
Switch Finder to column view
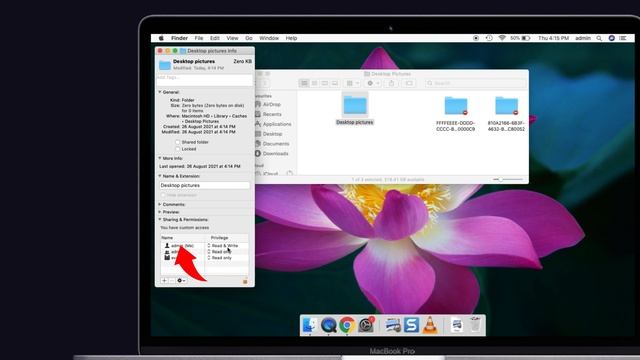(324, 83)
